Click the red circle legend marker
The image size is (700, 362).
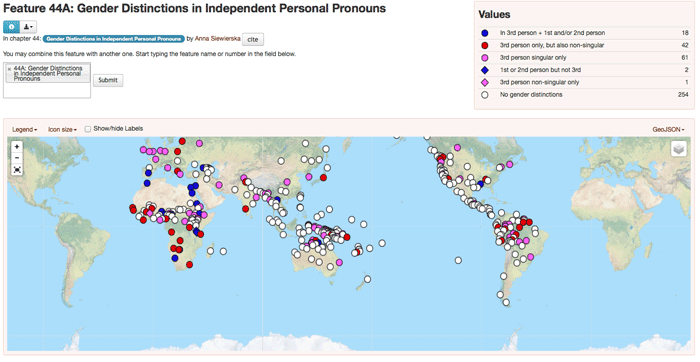tap(485, 46)
